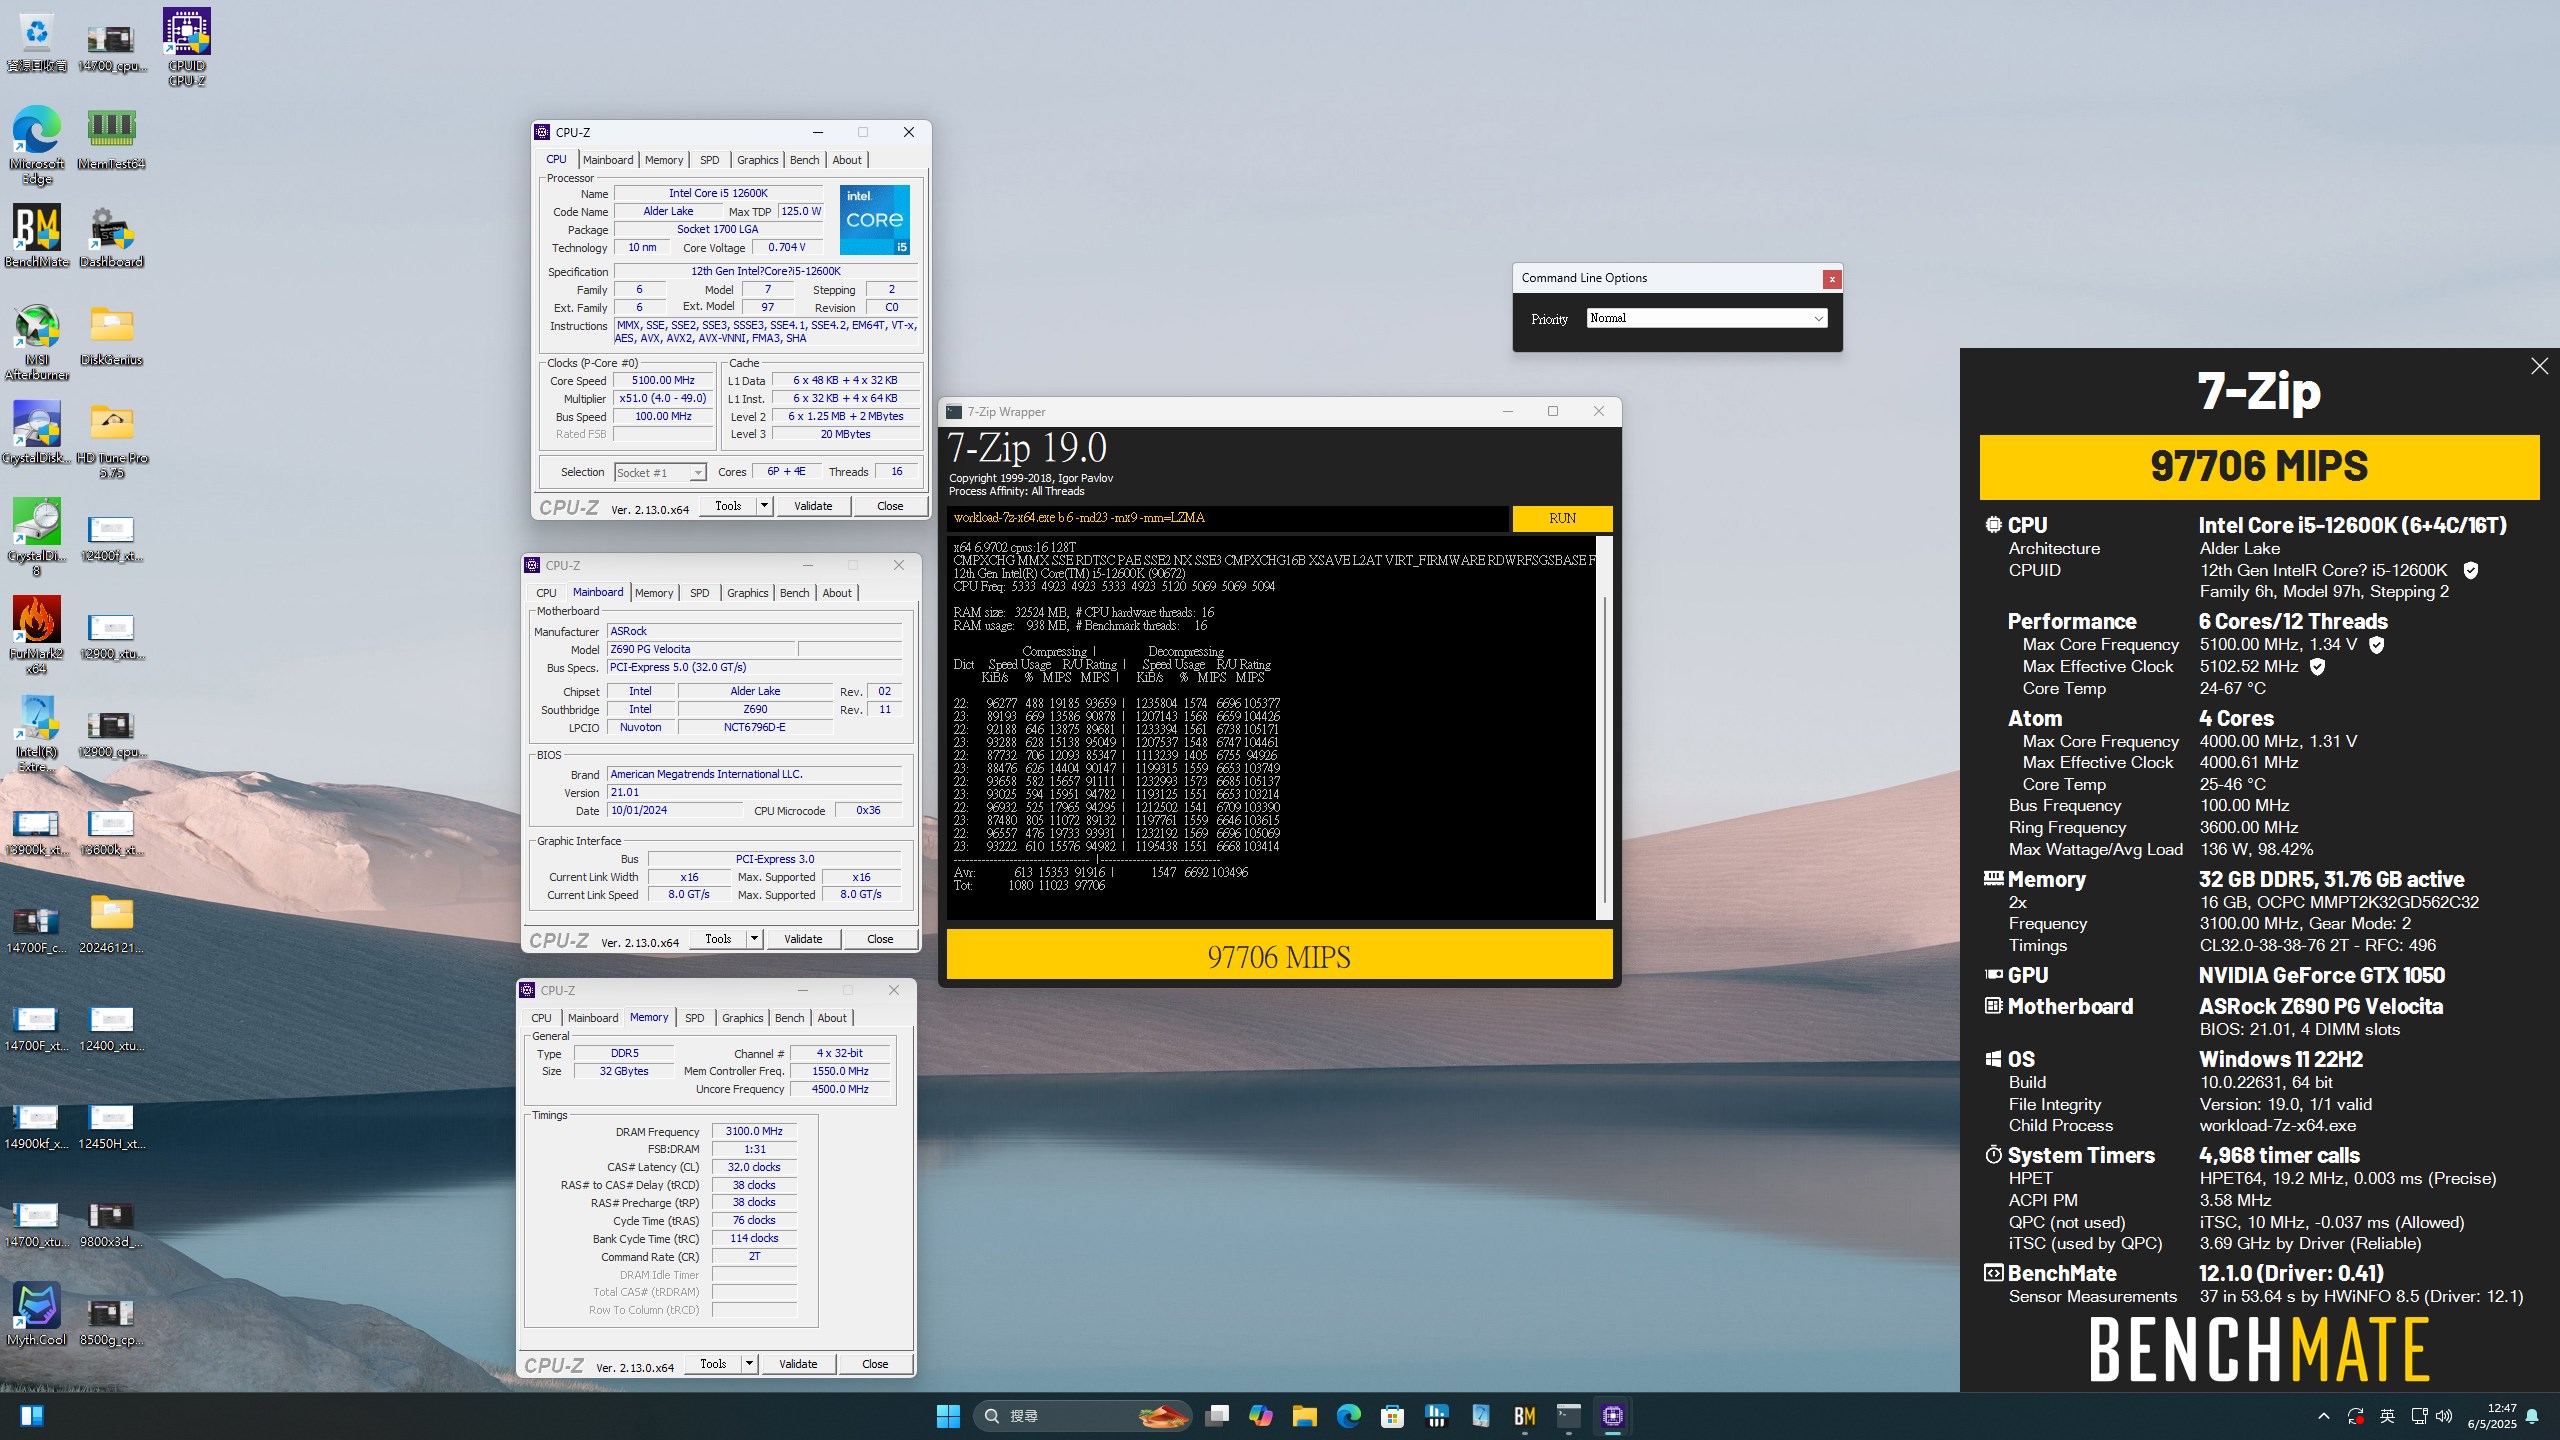Show hidden system tray icons
Image resolution: width=2560 pixels, height=1440 pixels.
pos(2324,1416)
